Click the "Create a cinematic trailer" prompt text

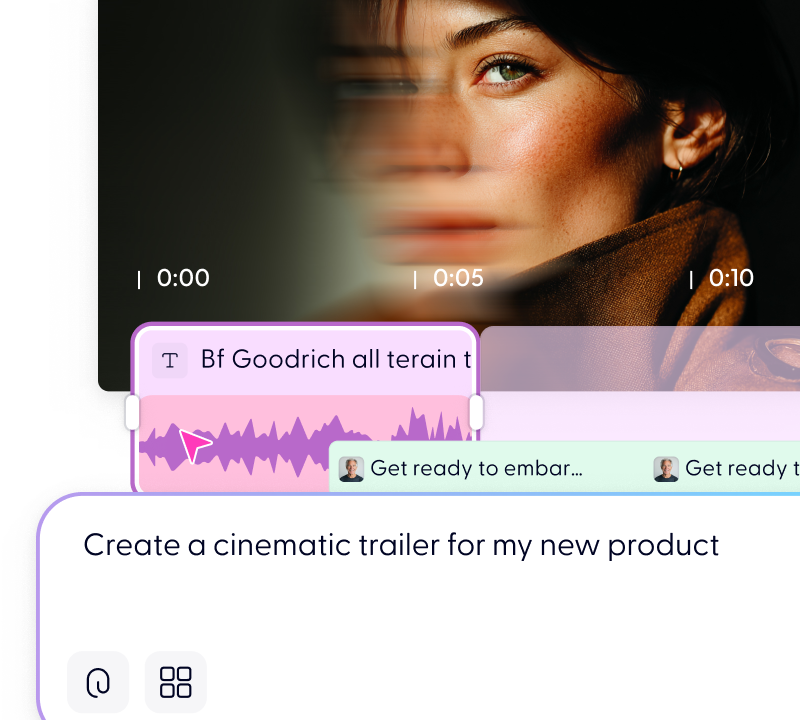coord(401,545)
